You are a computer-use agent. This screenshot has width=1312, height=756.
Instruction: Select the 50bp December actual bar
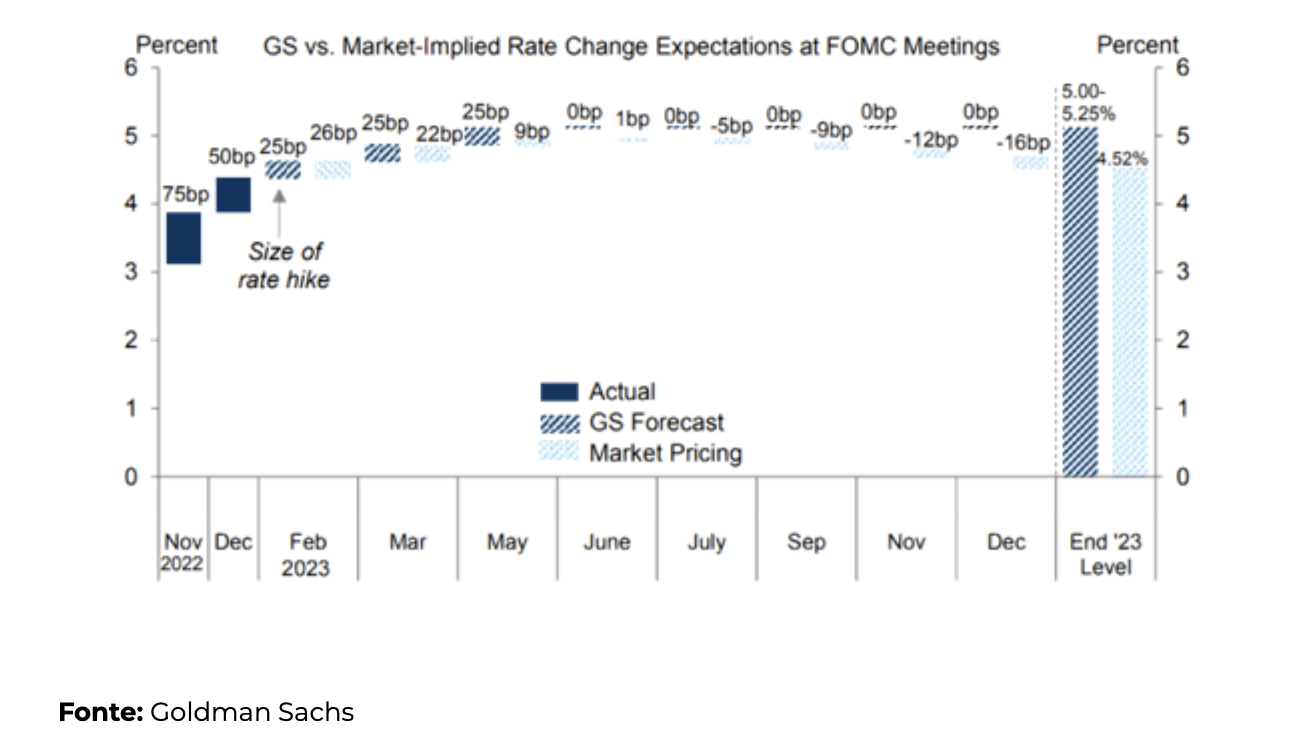[x=233, y=195]
